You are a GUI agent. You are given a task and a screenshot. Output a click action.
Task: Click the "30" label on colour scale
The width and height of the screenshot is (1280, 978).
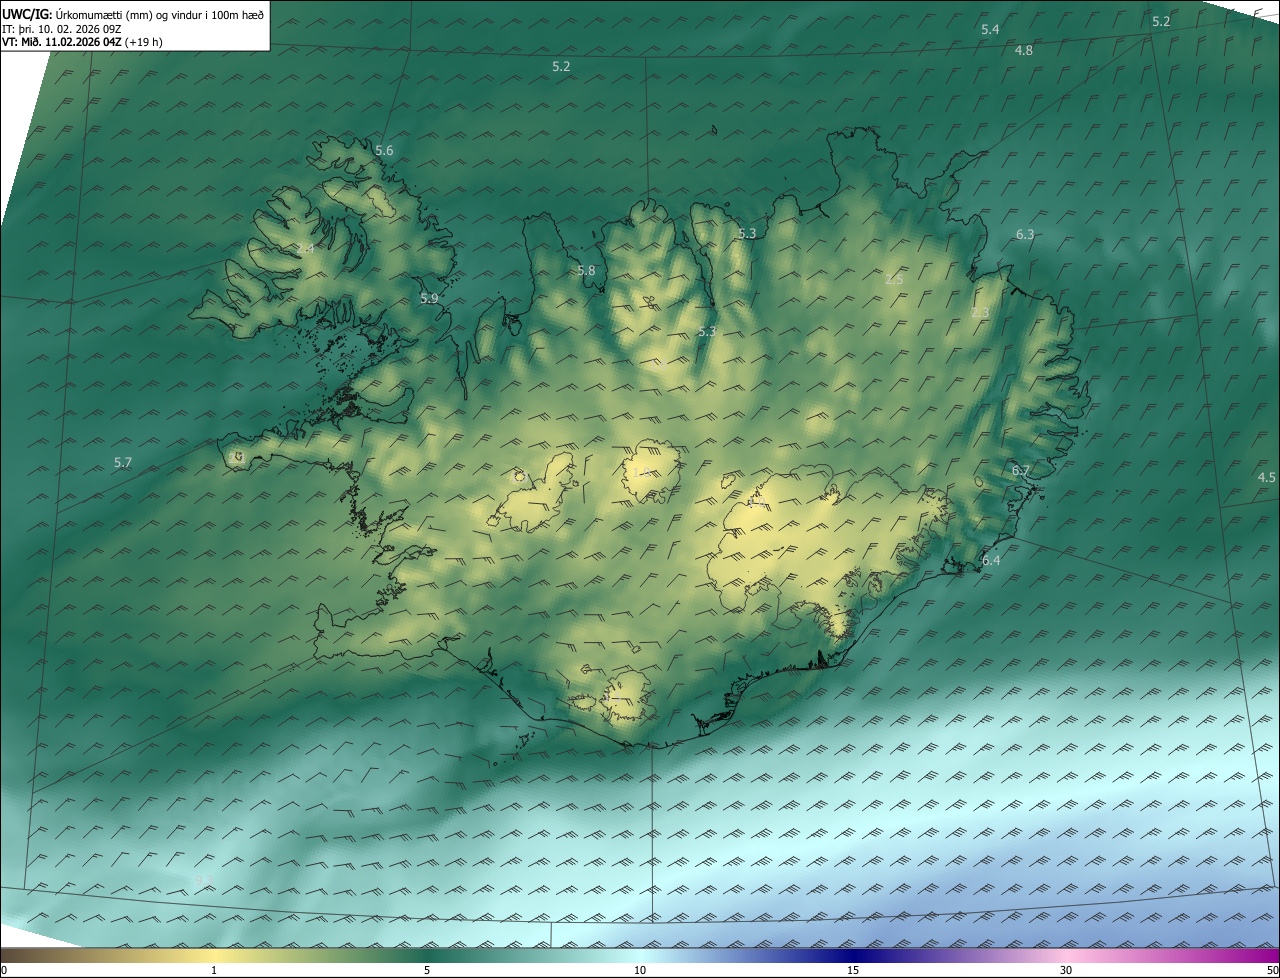click(x=1066, y=970)
